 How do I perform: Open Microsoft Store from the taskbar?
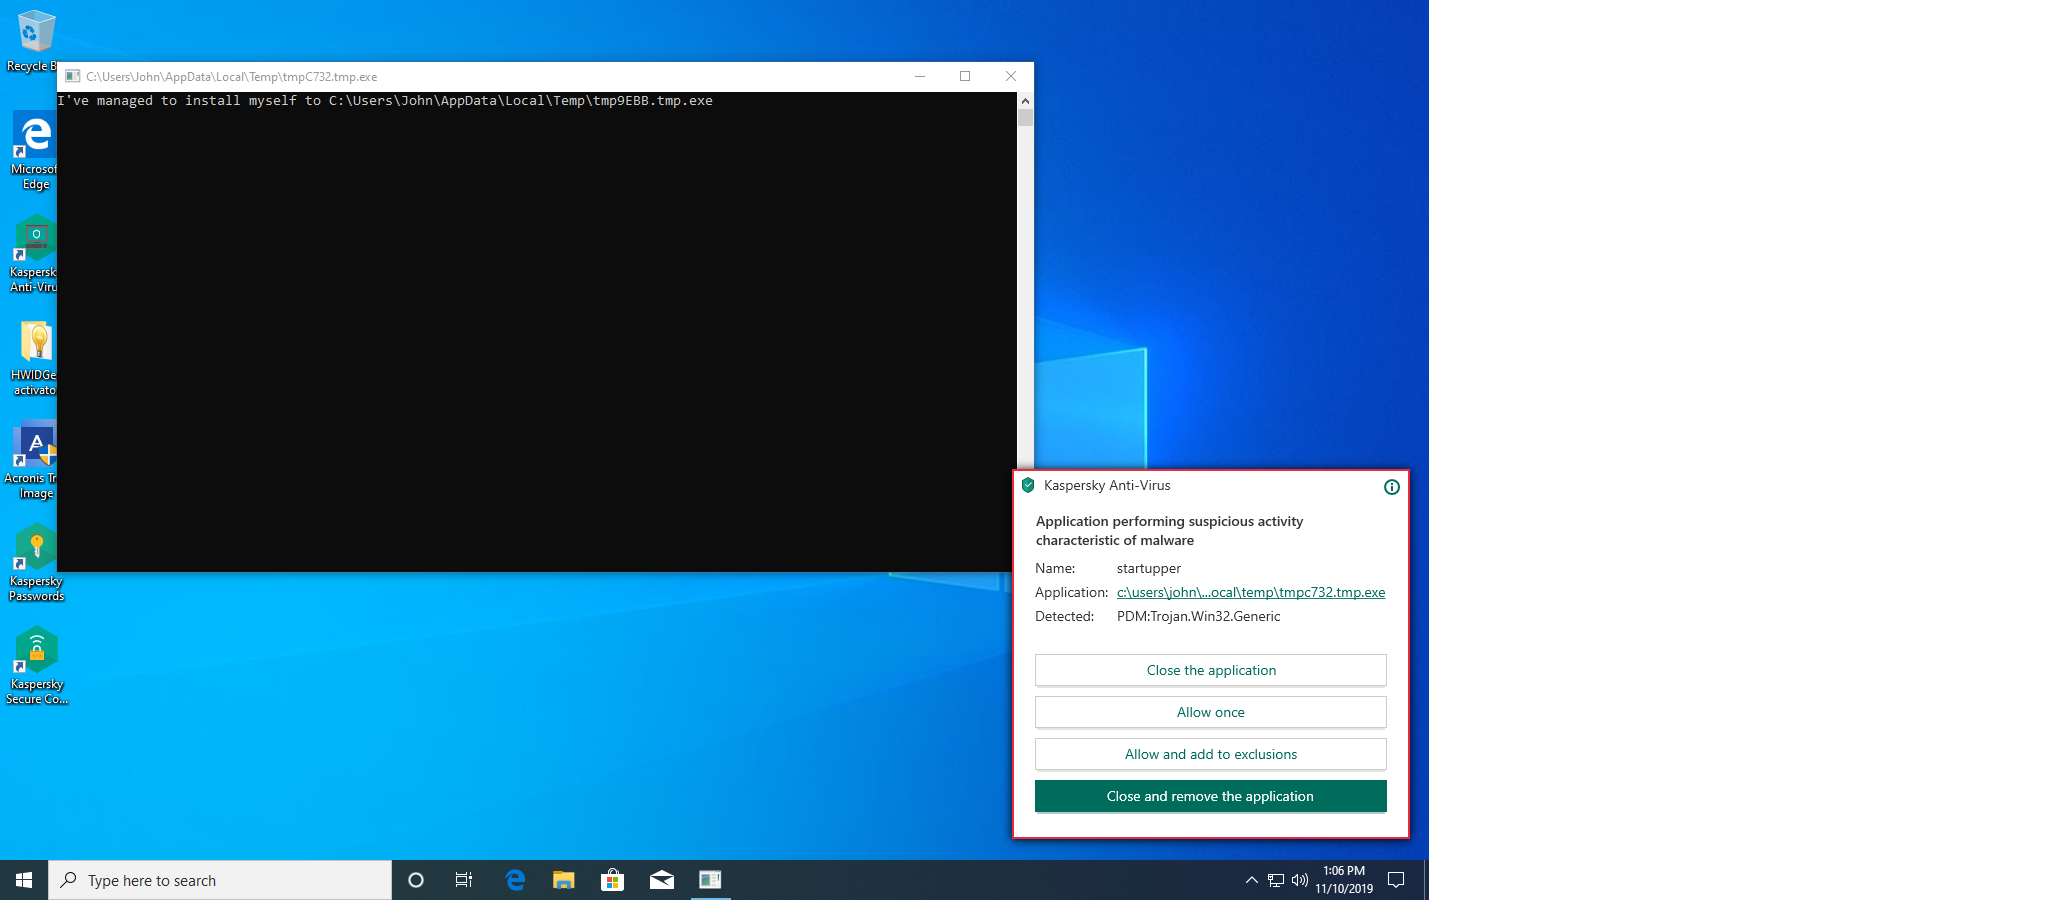pos(613,880)
